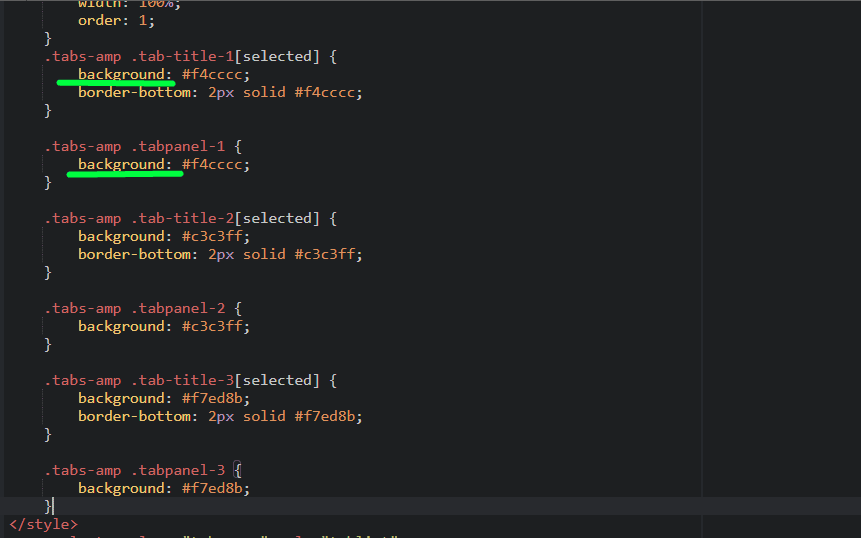Click the 'order: 1;' declaration line

click(116, 21)
